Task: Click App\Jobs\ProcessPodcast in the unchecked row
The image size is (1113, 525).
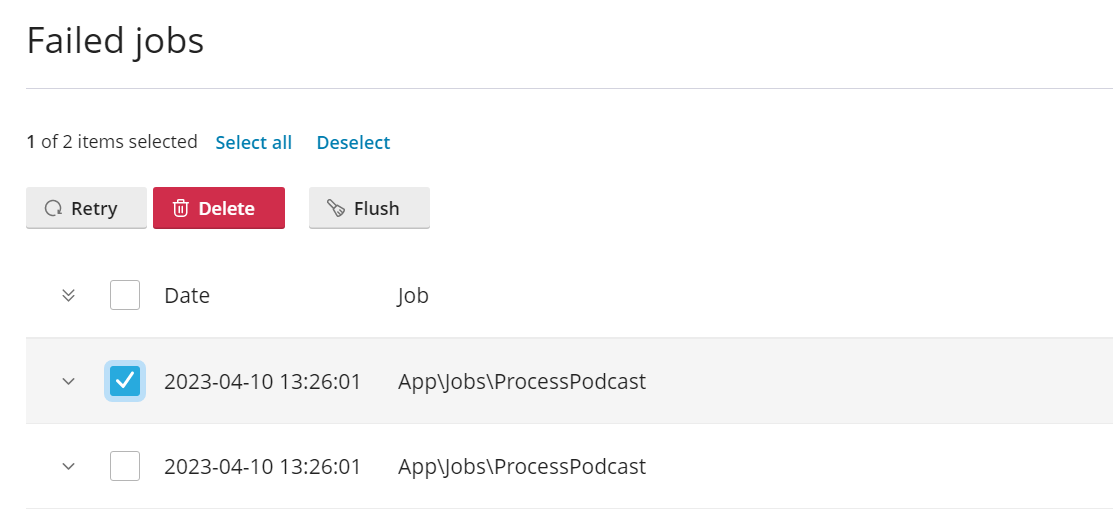Action: (522, 467)
